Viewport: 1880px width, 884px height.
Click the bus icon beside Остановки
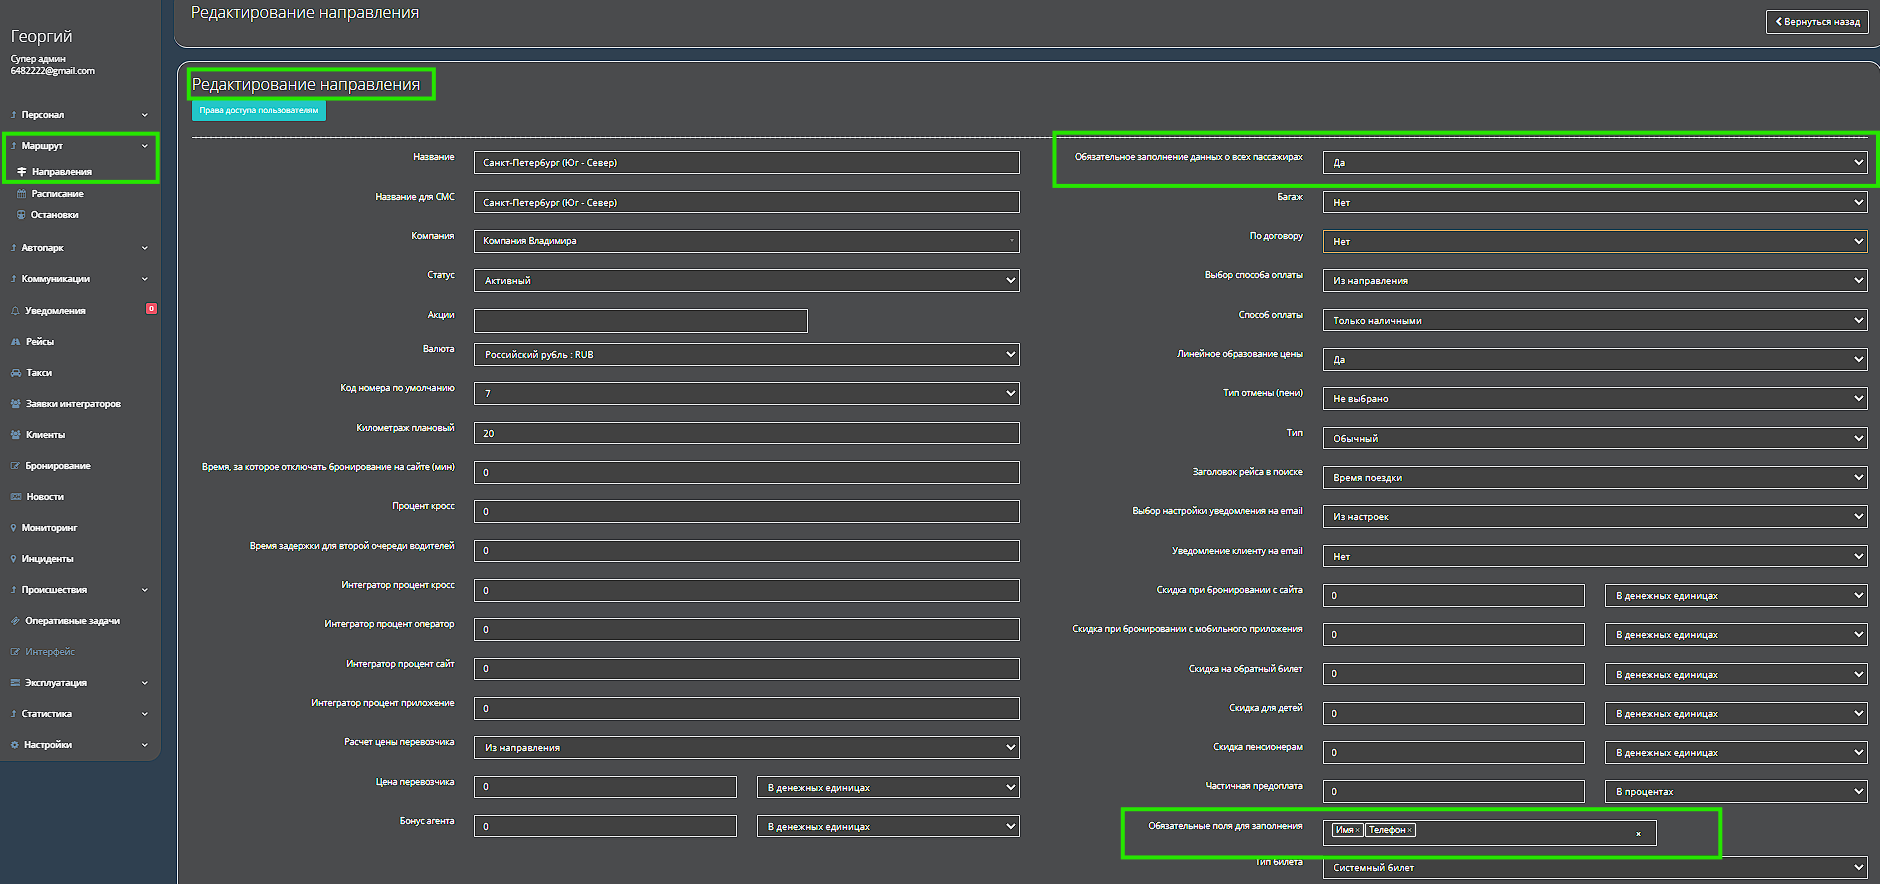[21, 215]
